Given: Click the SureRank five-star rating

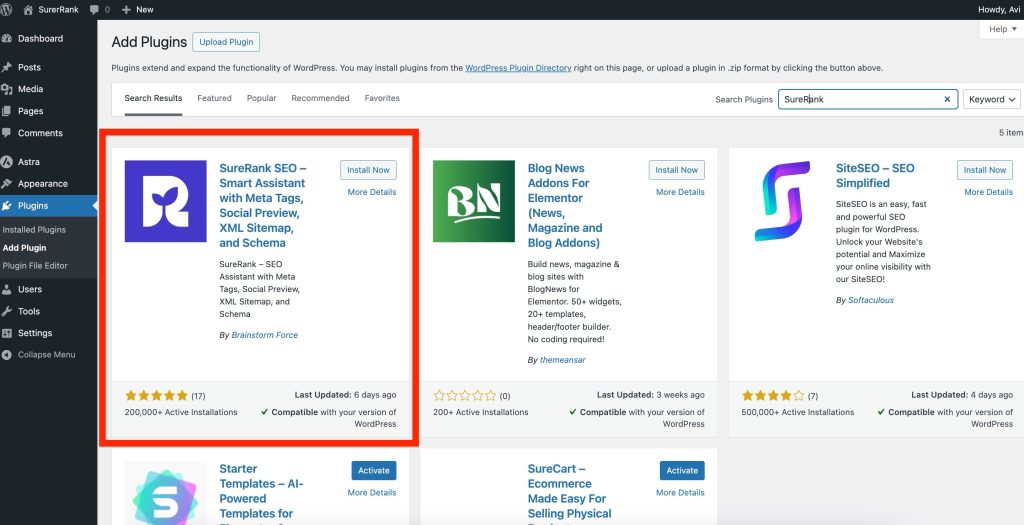Looking at the screenshot, I should tap(156, 396).
